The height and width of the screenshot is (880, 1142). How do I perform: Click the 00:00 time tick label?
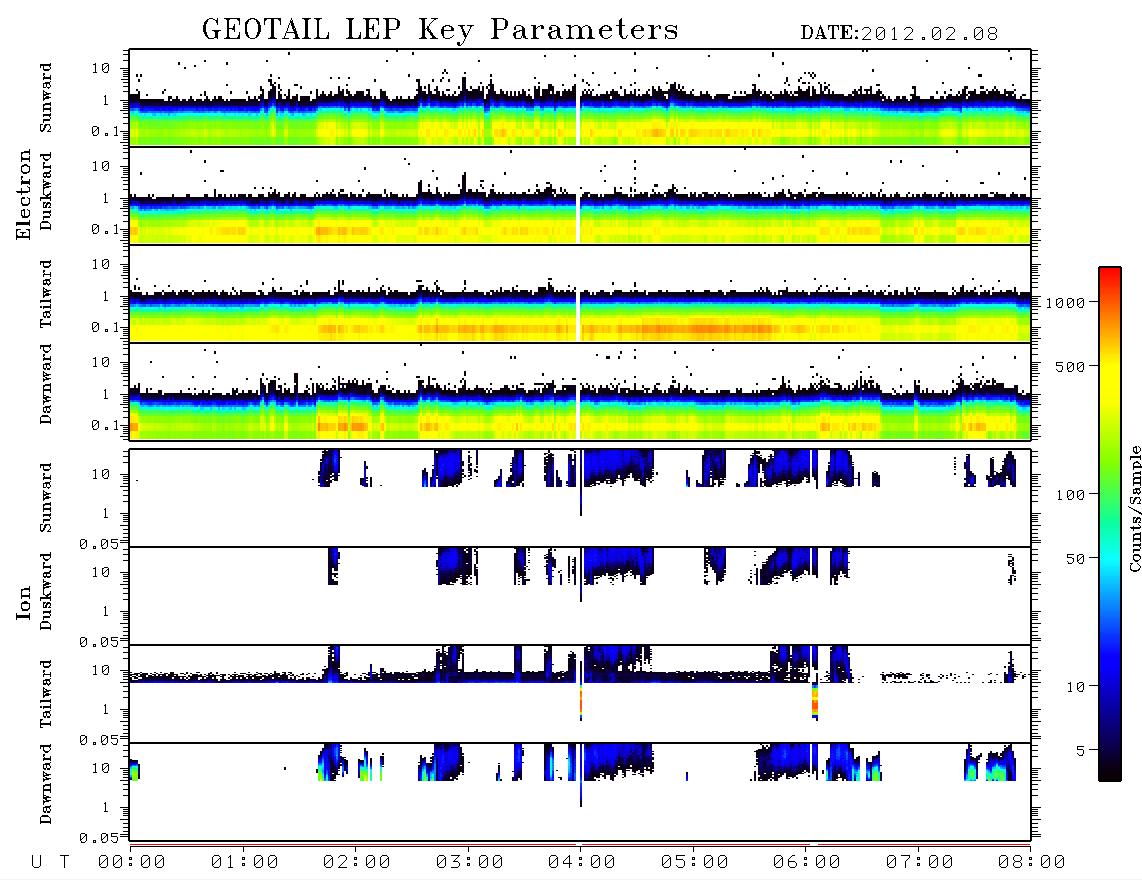(x=132, y=863)
